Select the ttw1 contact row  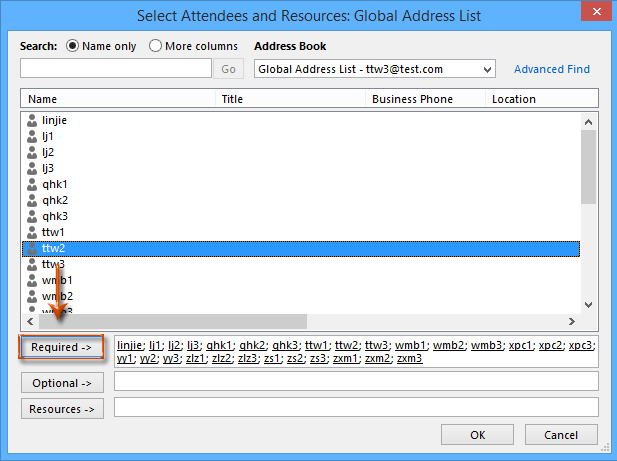[x=301, y=232]
